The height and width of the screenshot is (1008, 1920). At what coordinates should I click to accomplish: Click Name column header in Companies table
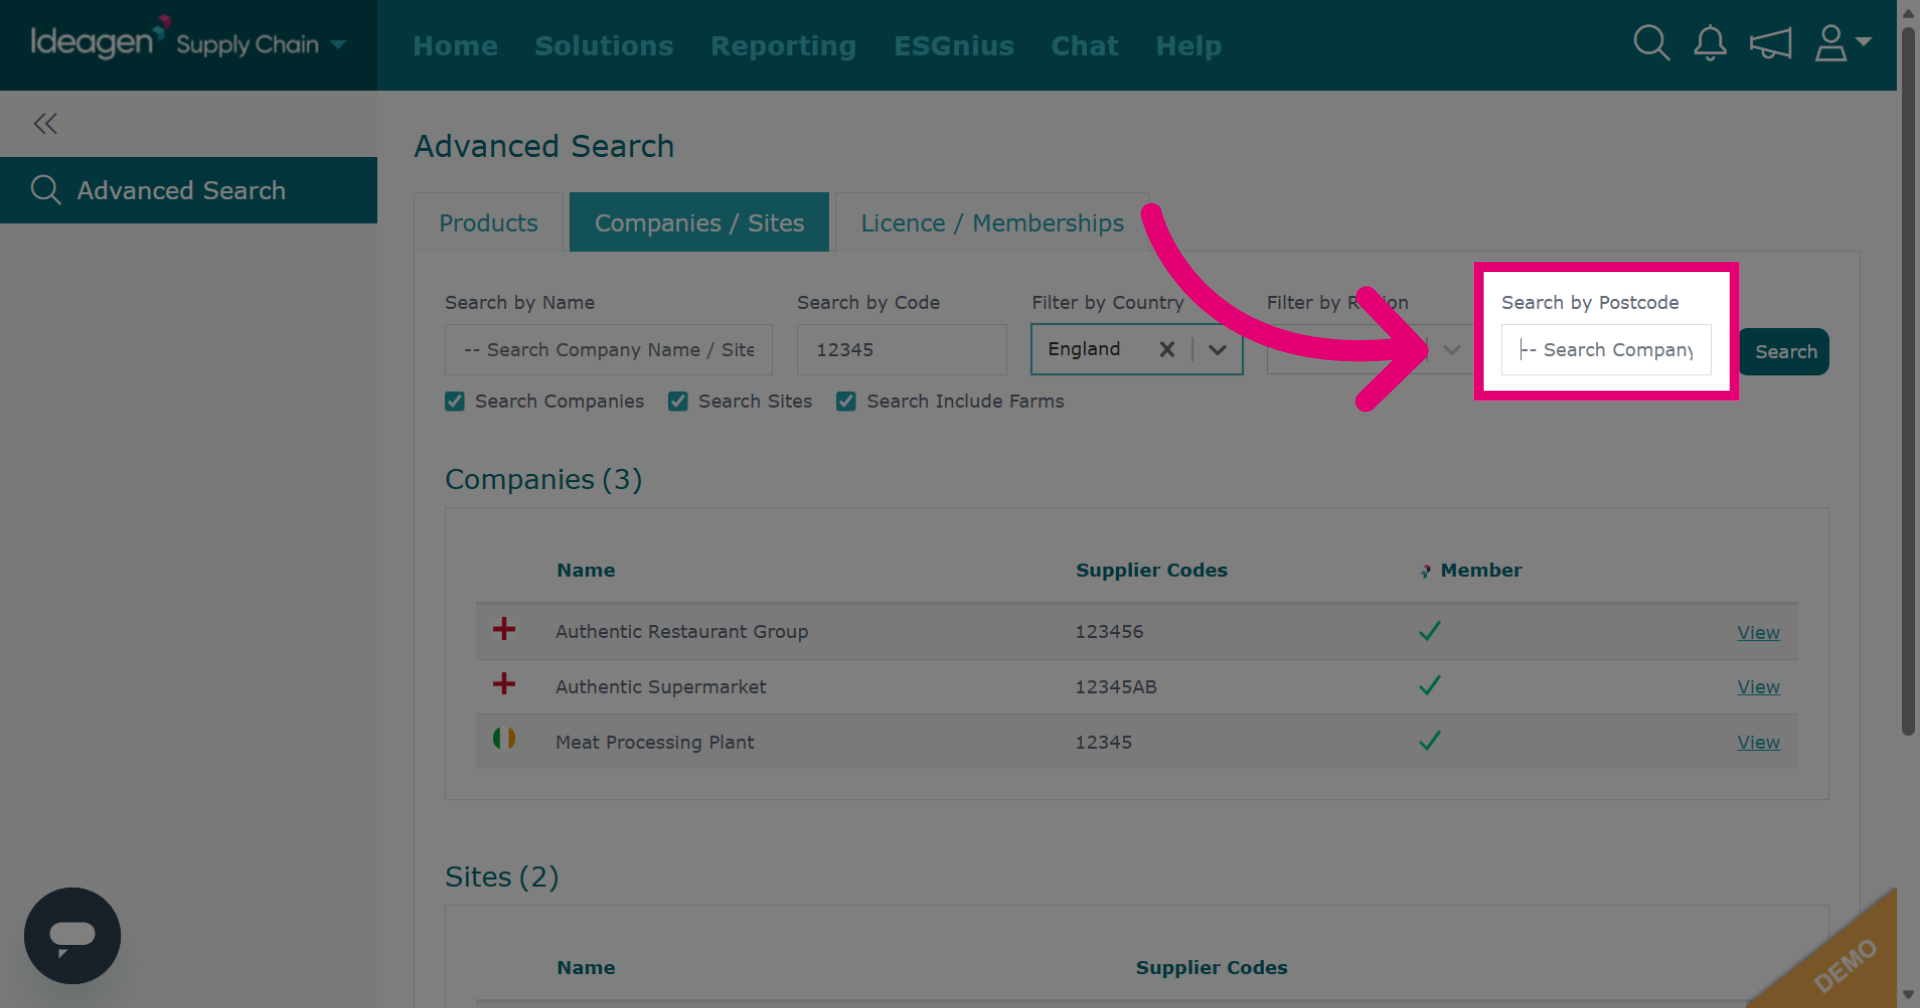coord(586,570)
